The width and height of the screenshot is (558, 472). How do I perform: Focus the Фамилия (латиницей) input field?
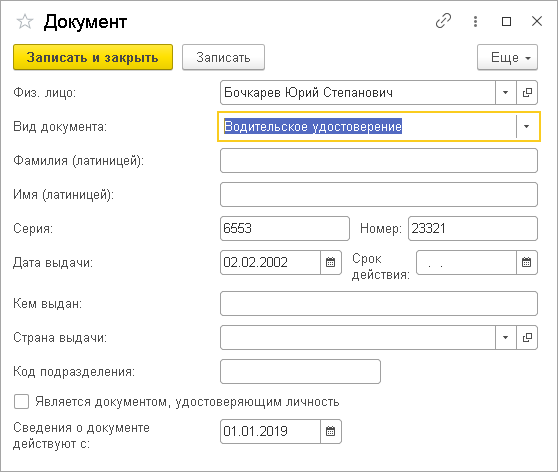[379, 161]
